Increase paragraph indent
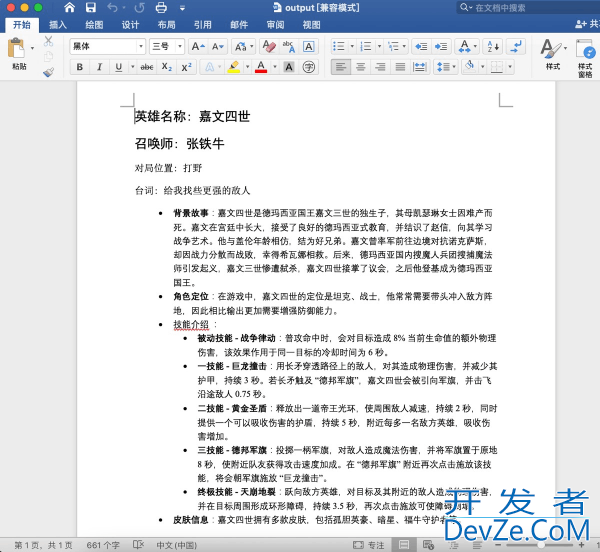 (441, 46)
